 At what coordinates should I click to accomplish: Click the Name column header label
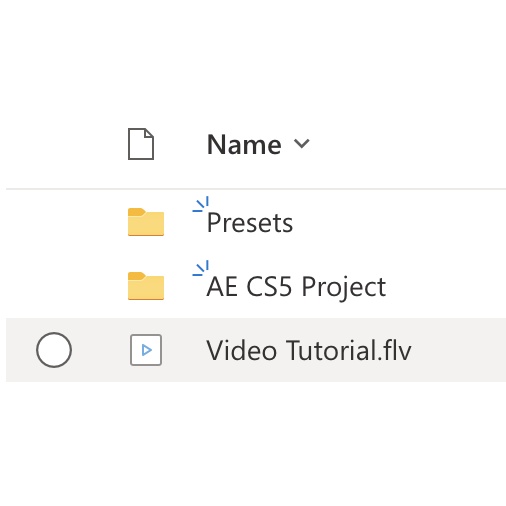click(x=244, y=144)
